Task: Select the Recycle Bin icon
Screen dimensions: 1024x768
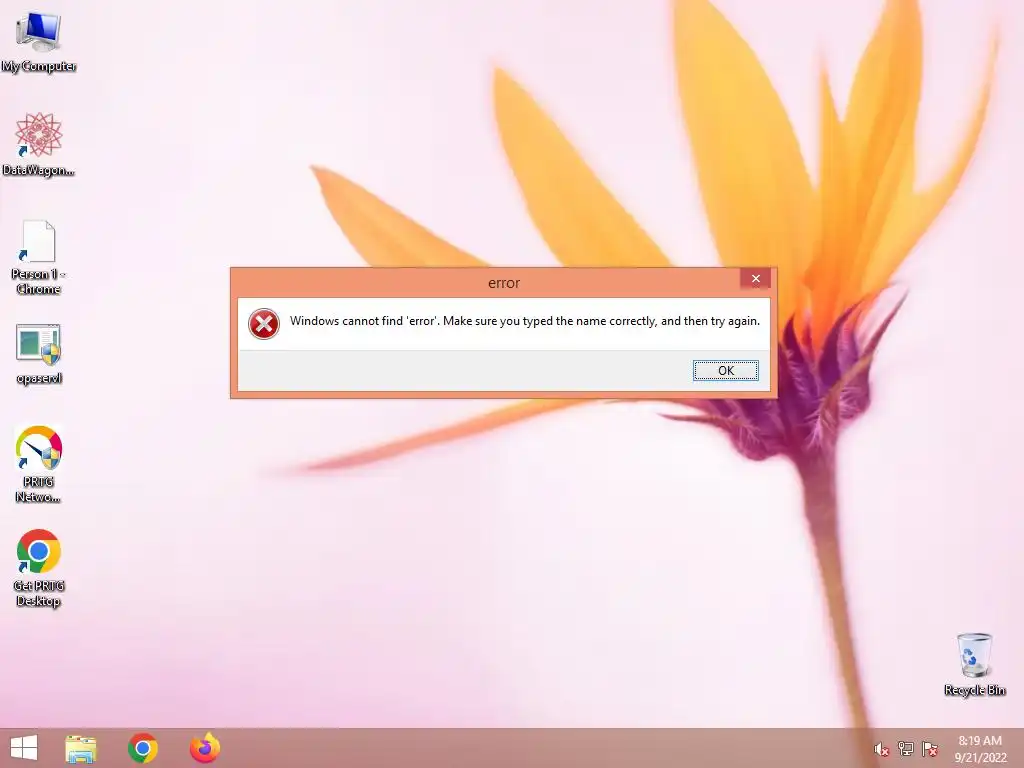Action: click(974, 664)
